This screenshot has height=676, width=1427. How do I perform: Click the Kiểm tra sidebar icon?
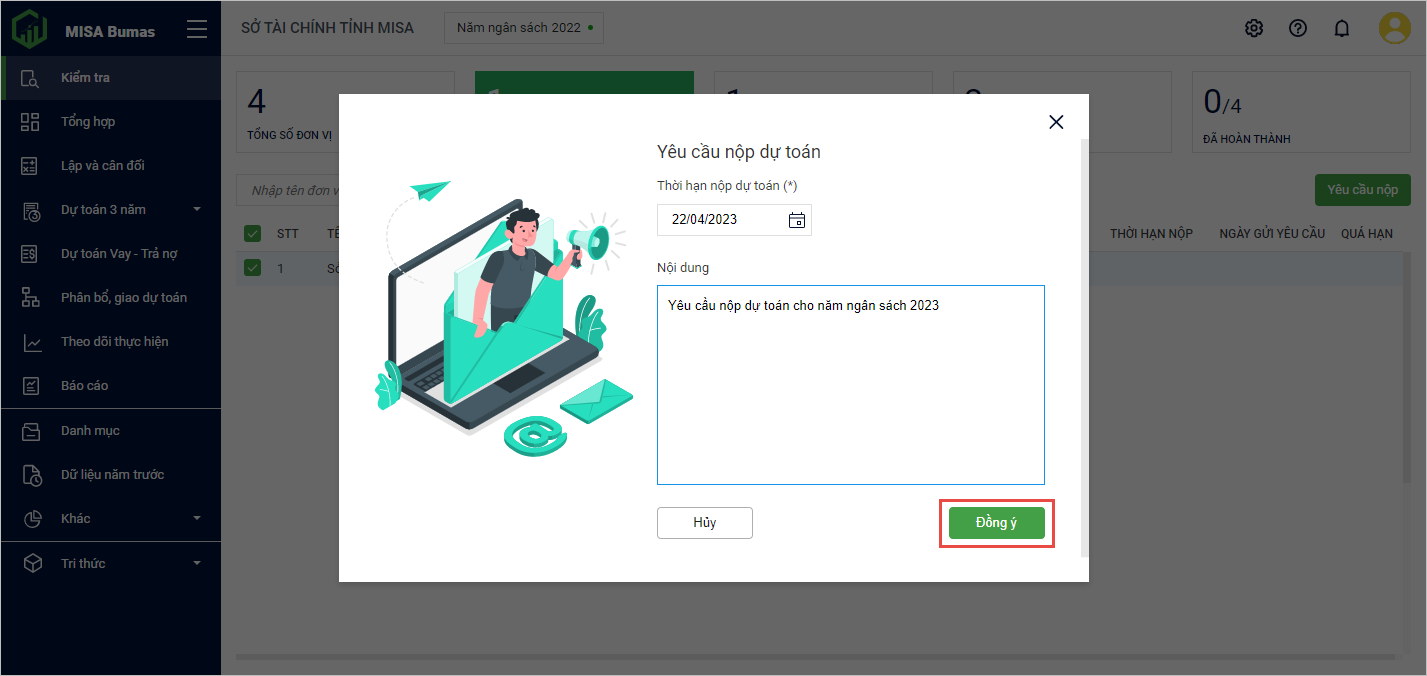(30, 78)
